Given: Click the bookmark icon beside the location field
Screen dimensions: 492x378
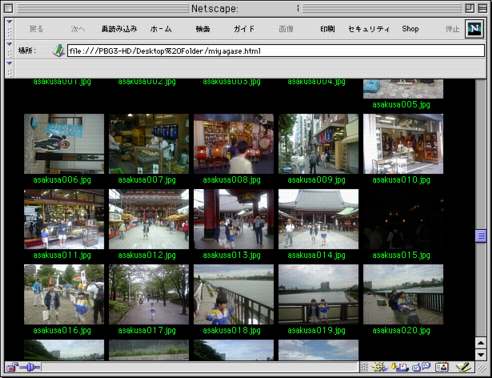Looking at the screenshot, I should coord(59,51).
